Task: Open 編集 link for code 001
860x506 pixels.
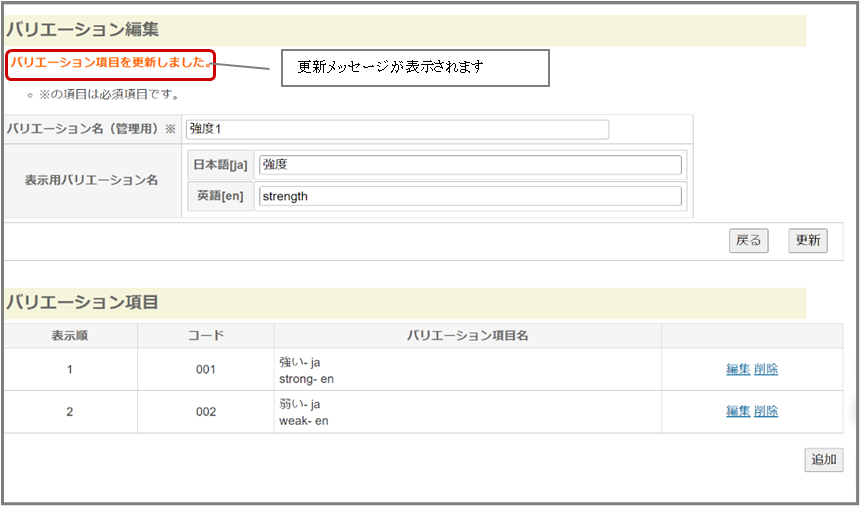Action: (x=738, y=369)
